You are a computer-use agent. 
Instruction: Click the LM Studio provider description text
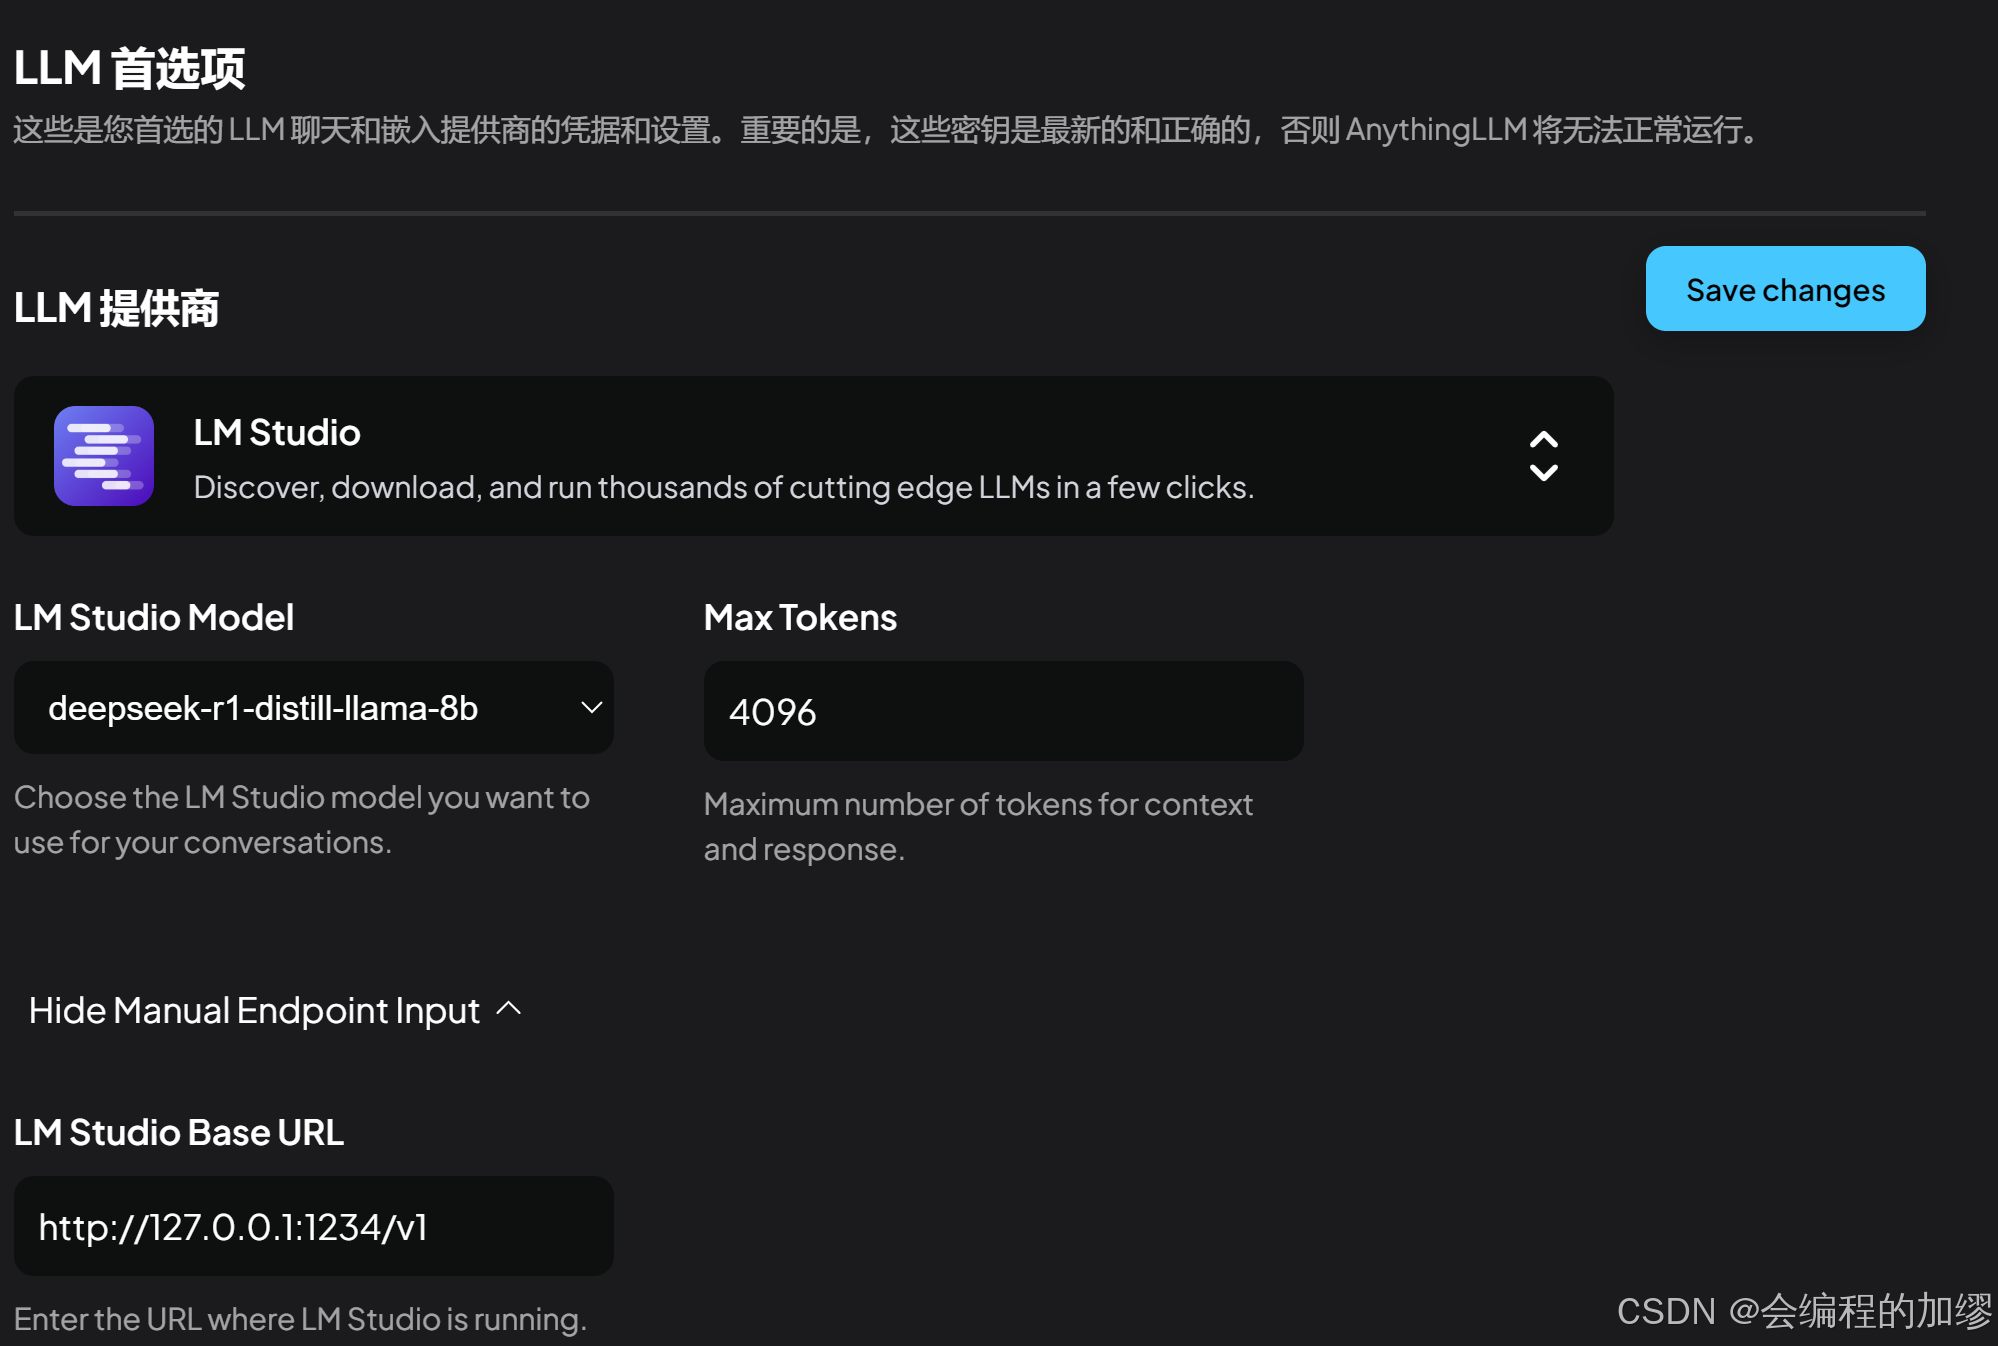point(723,487)
